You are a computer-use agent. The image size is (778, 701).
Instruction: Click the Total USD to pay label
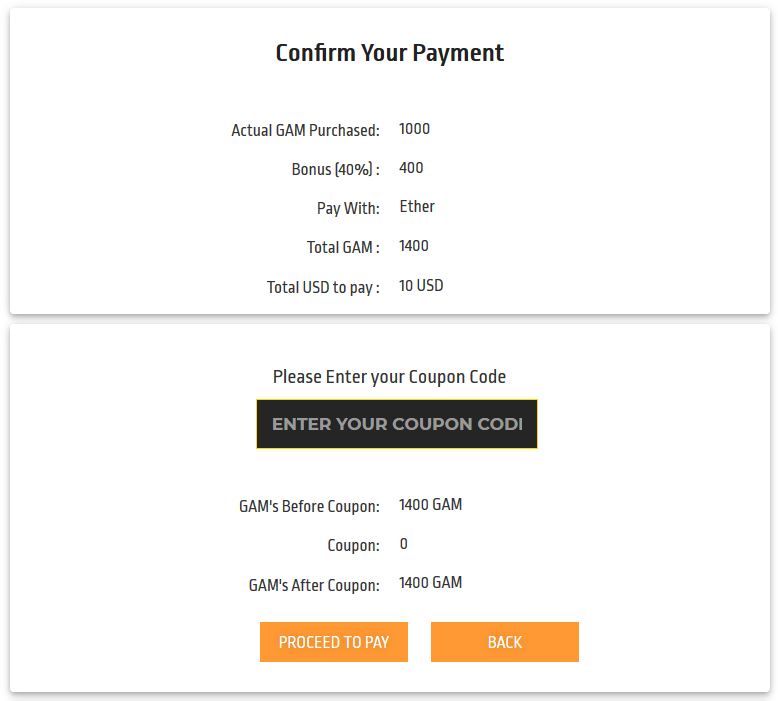pos(323,287)
